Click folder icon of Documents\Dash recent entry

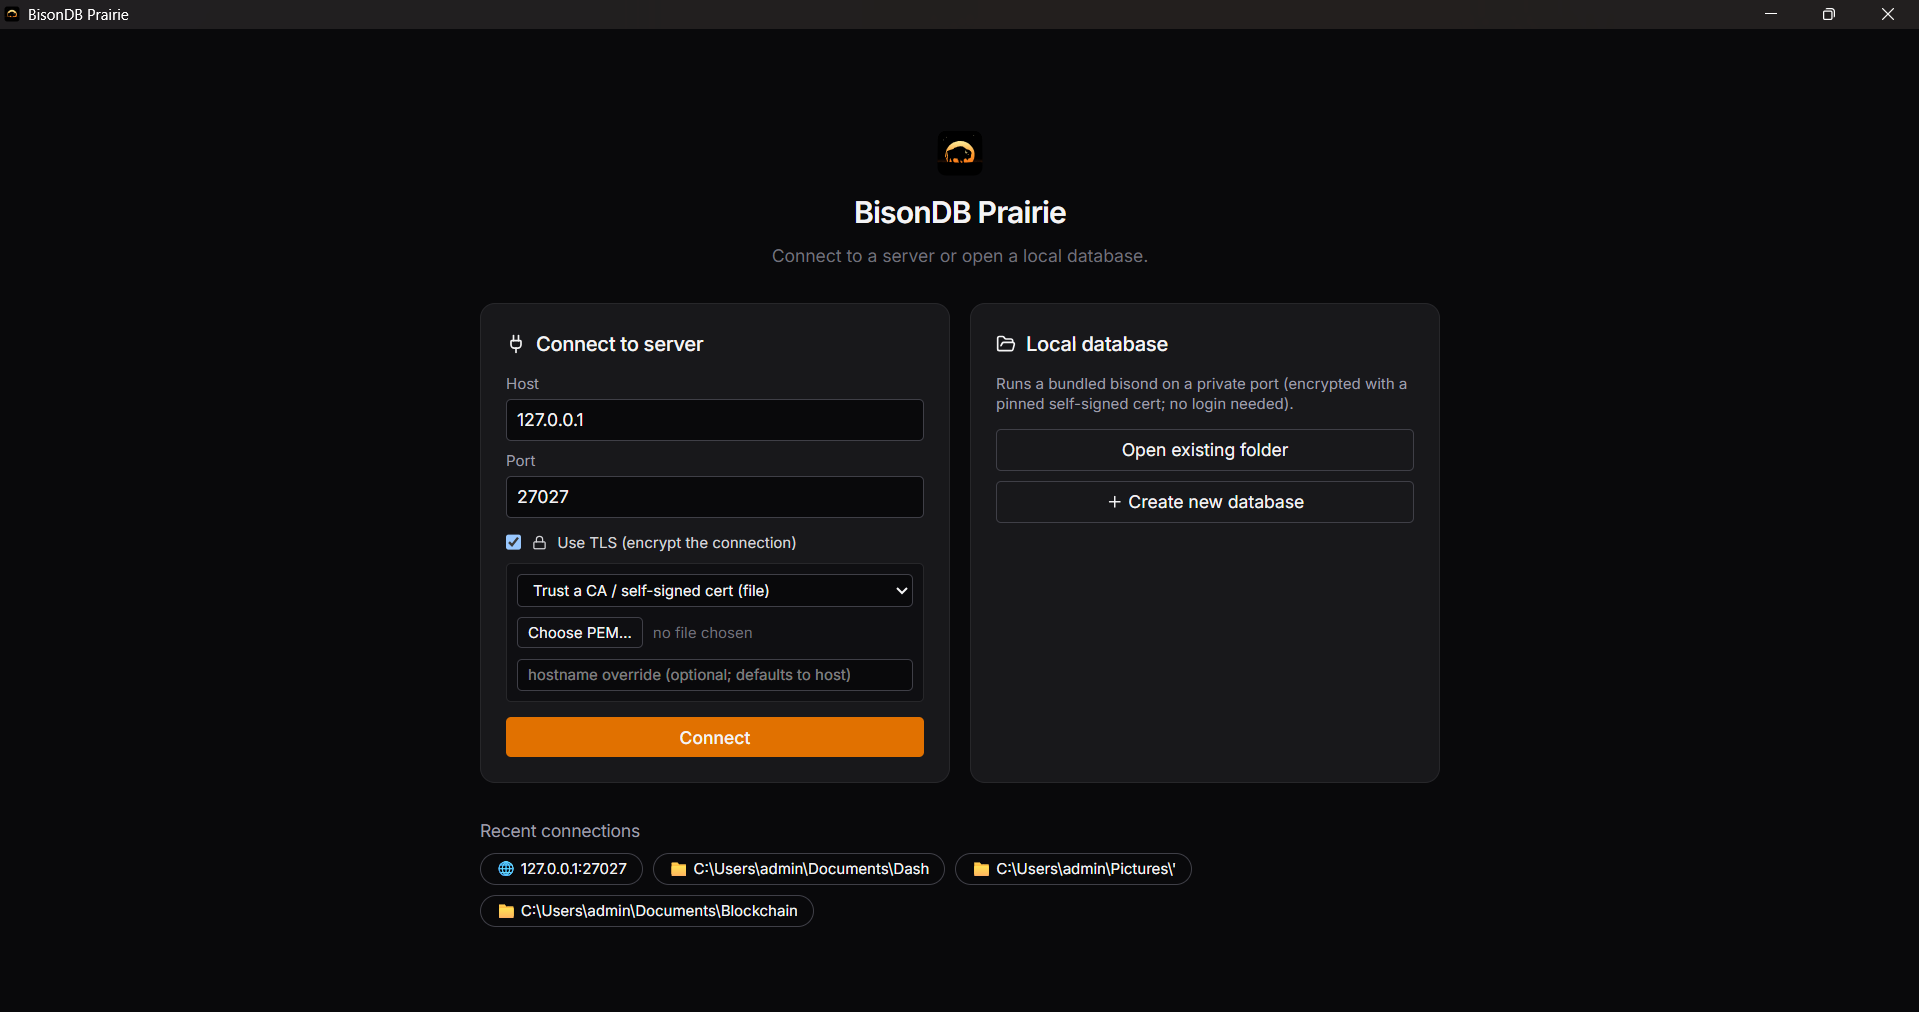678,869
